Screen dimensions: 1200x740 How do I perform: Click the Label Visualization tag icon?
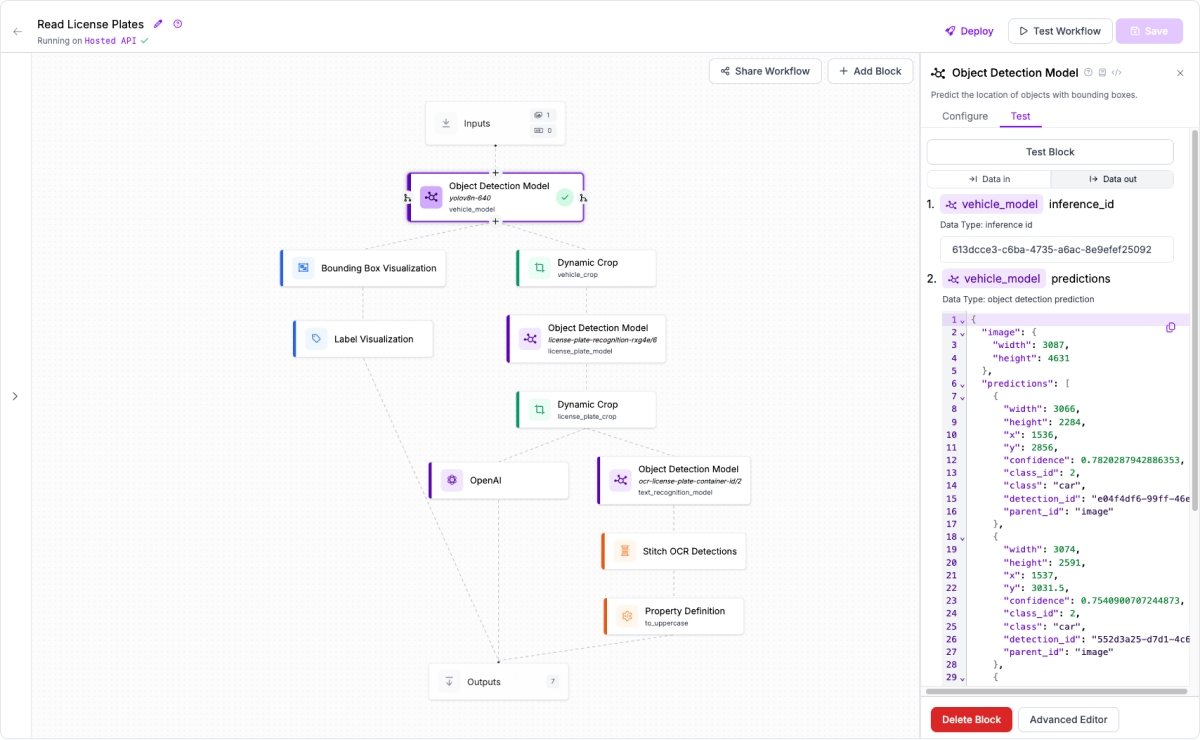point(316,339)
